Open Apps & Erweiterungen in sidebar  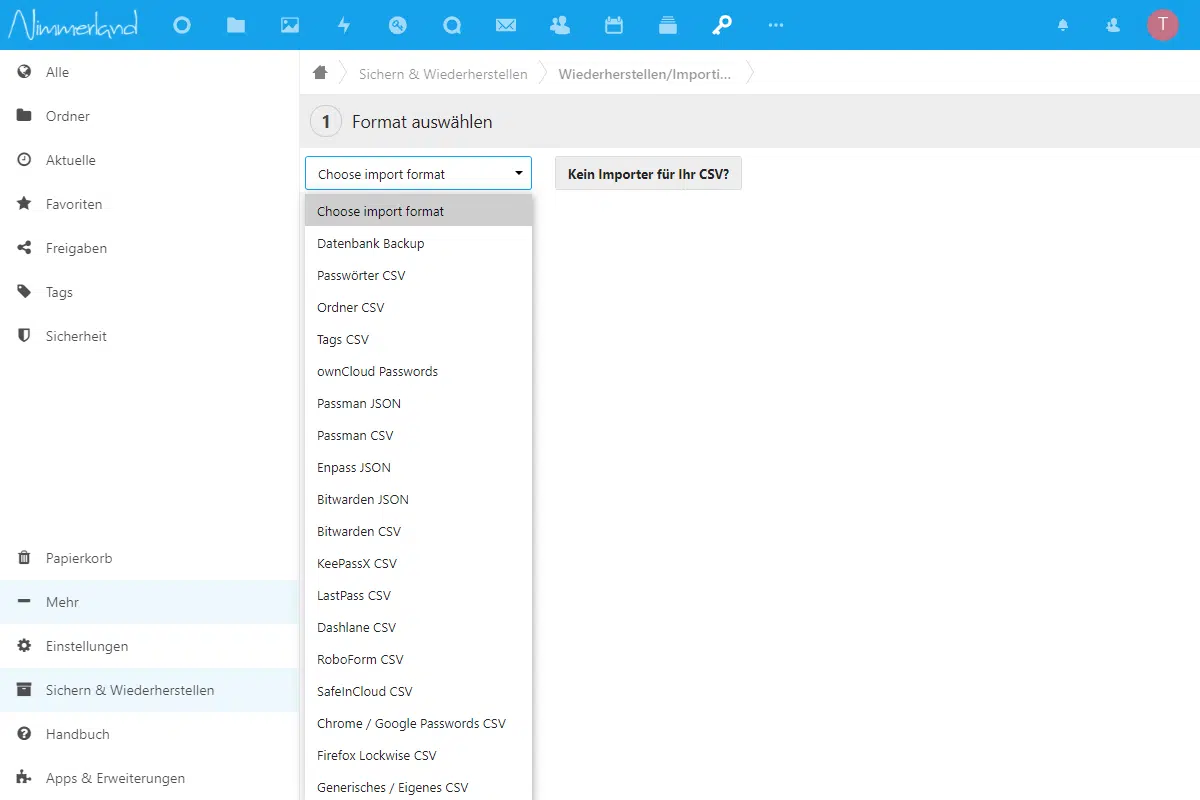click(x=150, y=778)
